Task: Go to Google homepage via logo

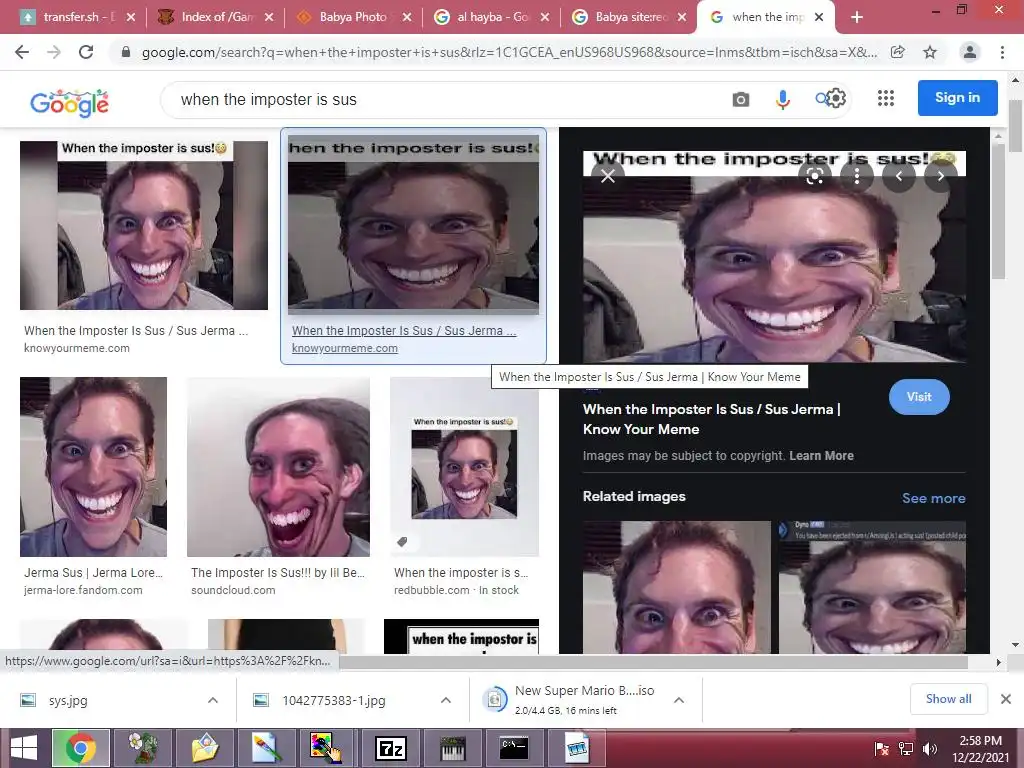Action: [70, 103]
